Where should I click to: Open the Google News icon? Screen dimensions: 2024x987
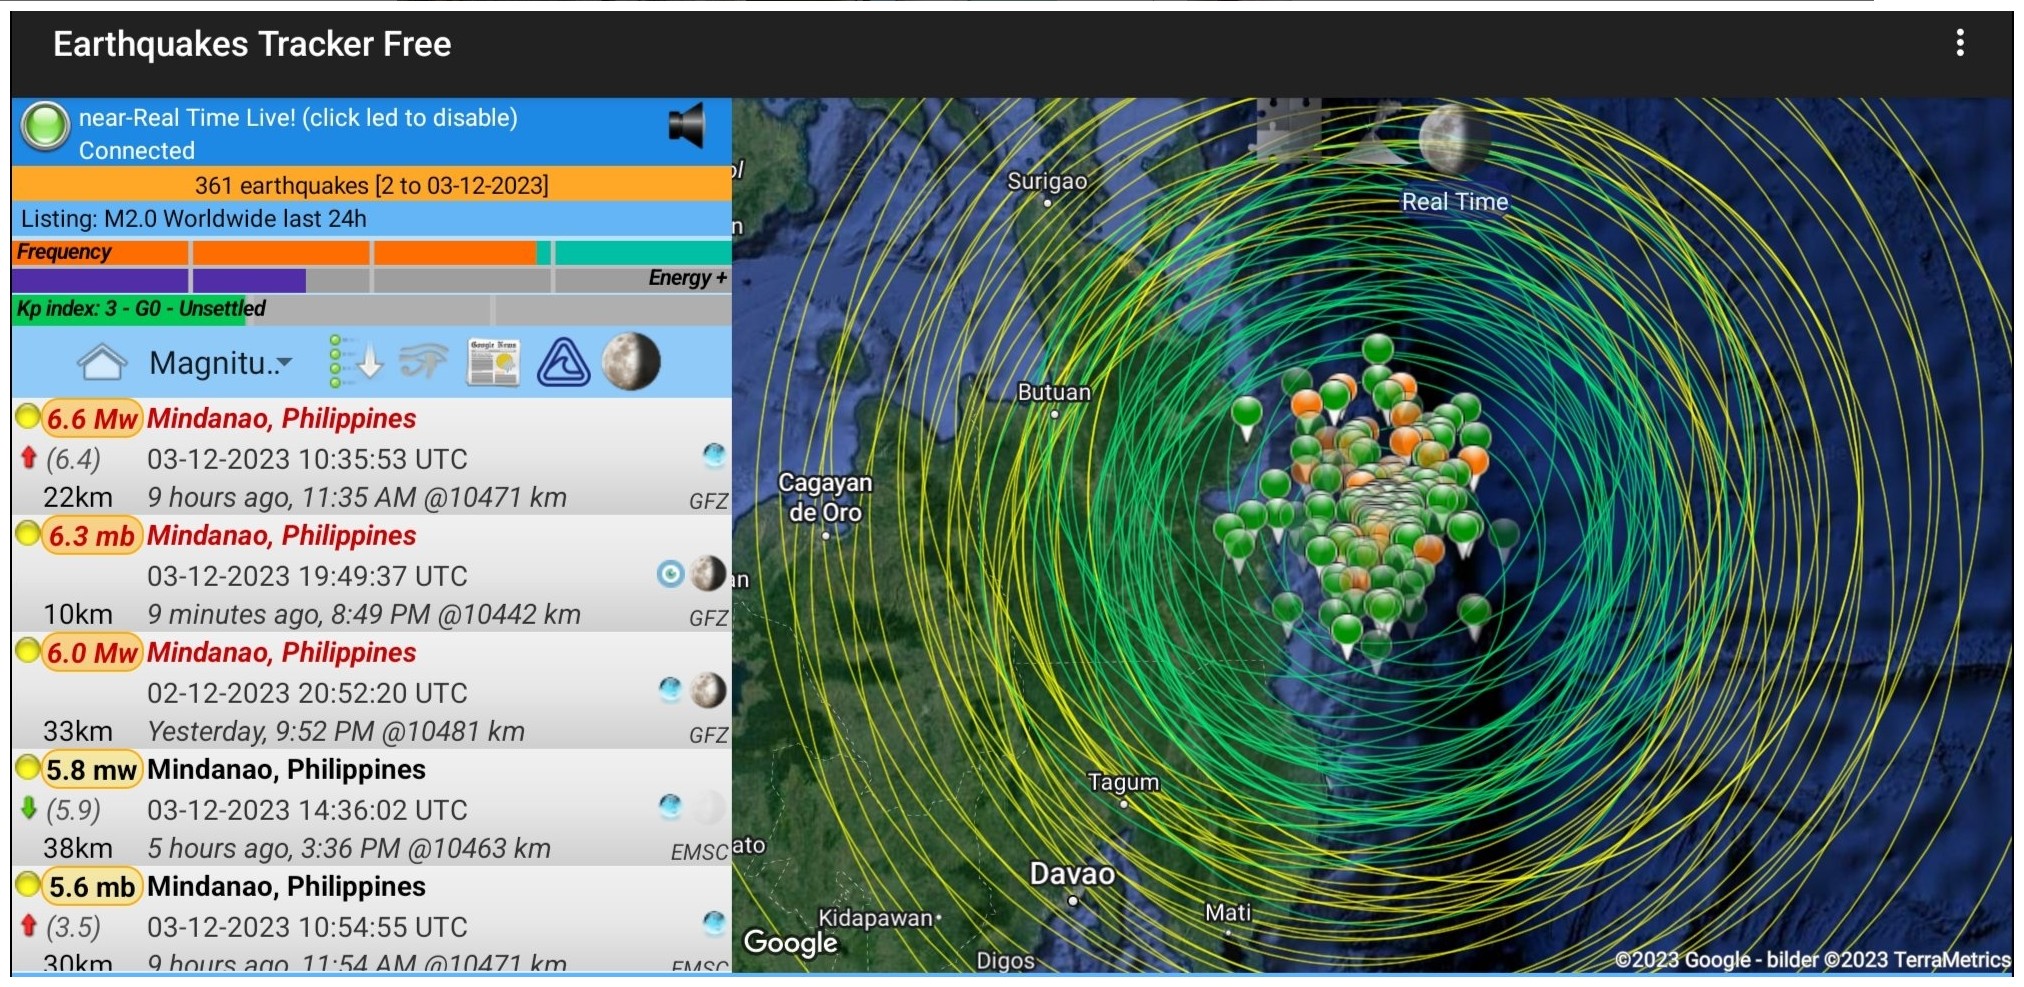pos(493,362)
